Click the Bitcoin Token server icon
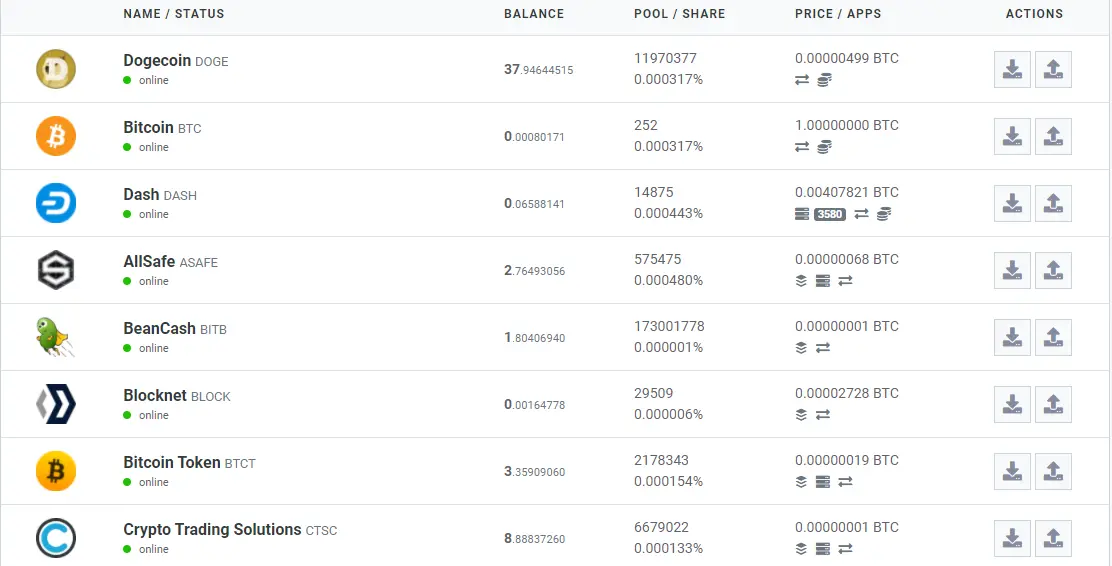Viewport: 1112px width, 566px height. 823,482
